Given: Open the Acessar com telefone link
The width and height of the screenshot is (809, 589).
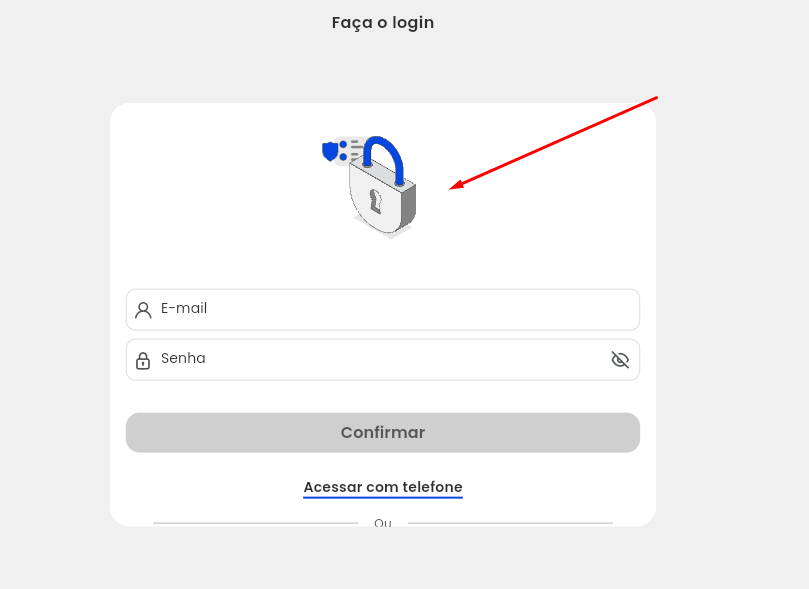Looking at the screenshot, I should pyautogui.click(x=383, y=487).
